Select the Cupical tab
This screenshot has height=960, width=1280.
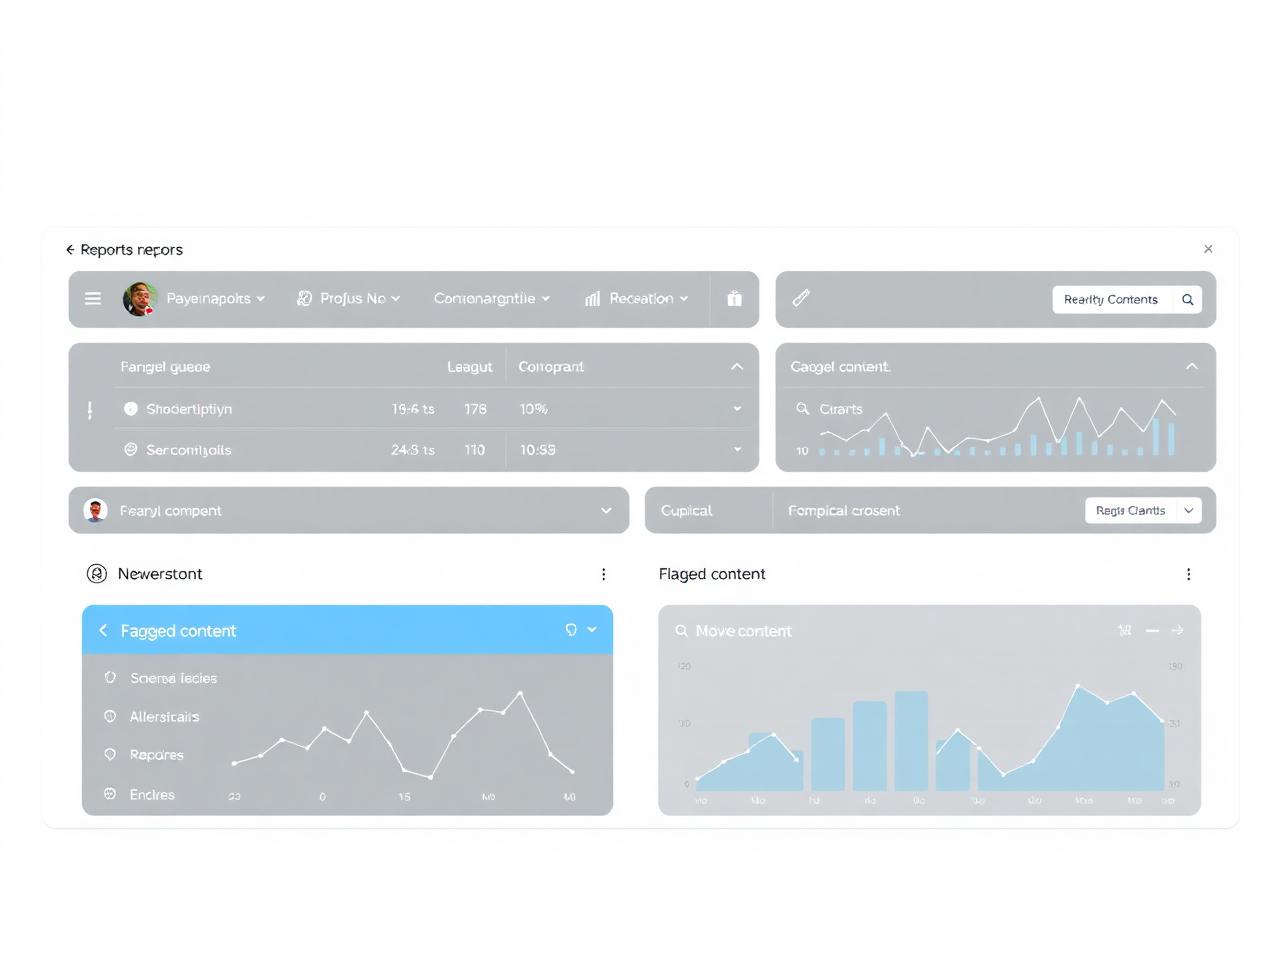click(x=686, y=511)
